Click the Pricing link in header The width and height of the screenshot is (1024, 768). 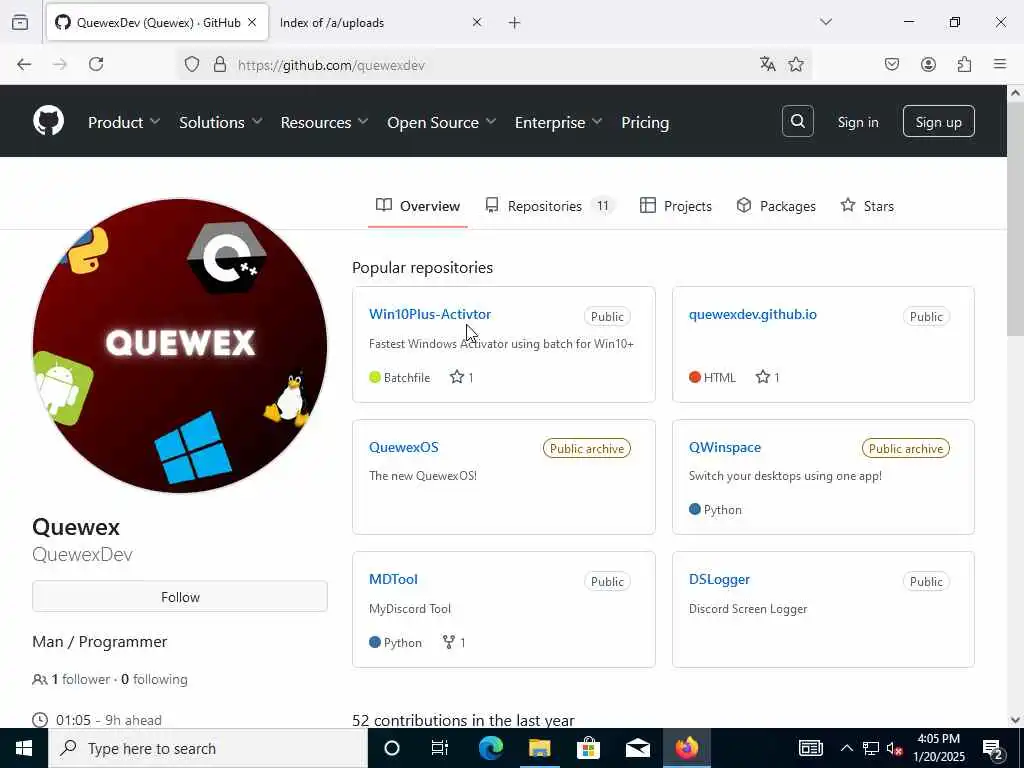click(x=645, y=122)
